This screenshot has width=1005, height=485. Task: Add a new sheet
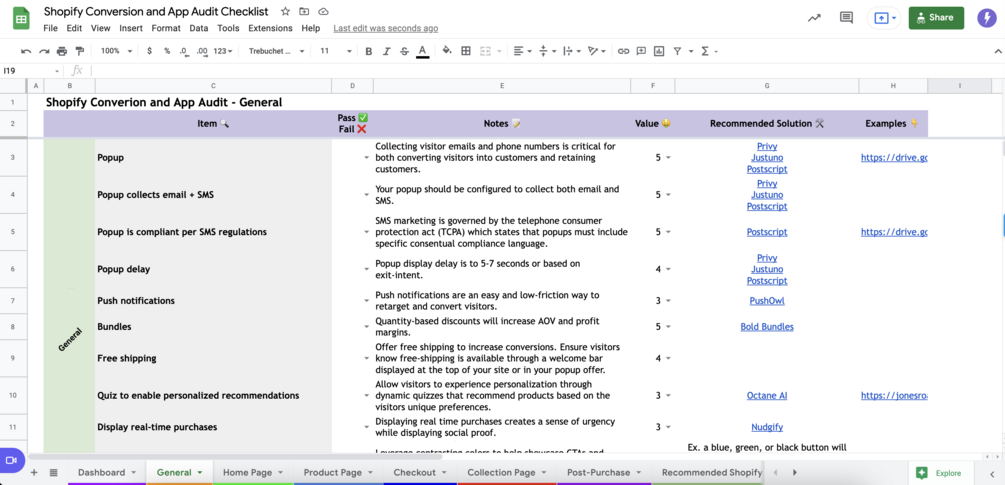point(34,472)
